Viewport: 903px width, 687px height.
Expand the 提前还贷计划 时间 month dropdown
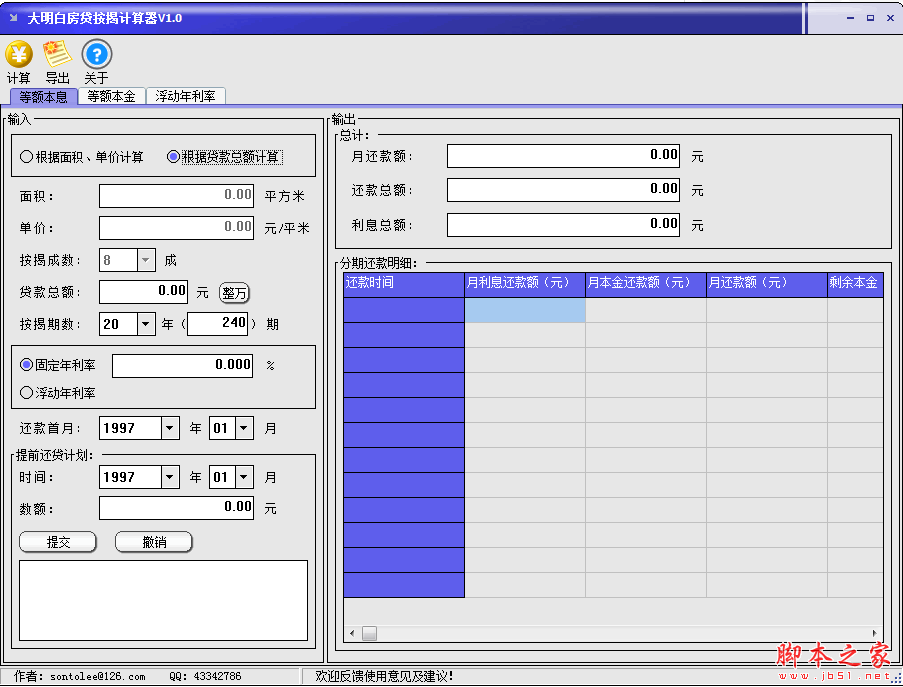pyautogui.click(x=244, y=477)
